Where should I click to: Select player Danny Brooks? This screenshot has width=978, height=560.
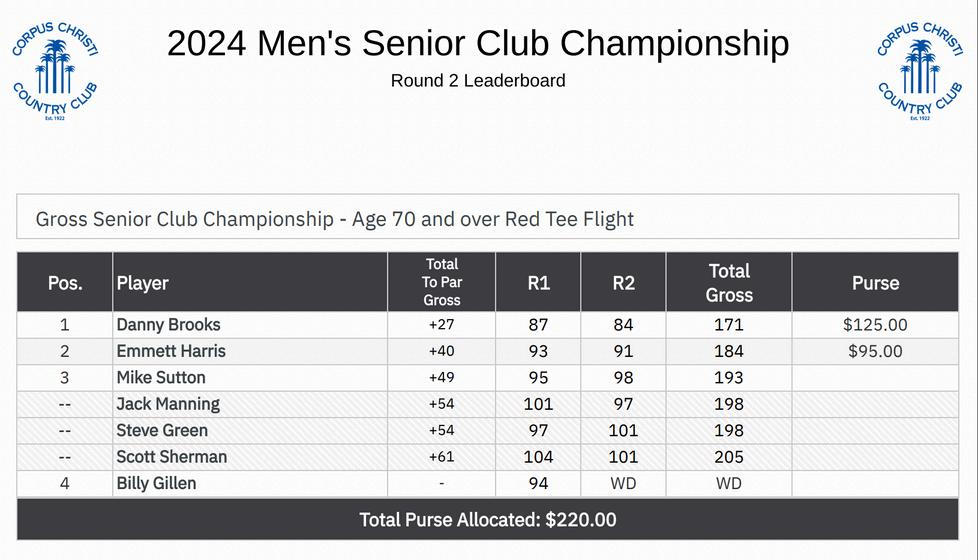[168, 325]
